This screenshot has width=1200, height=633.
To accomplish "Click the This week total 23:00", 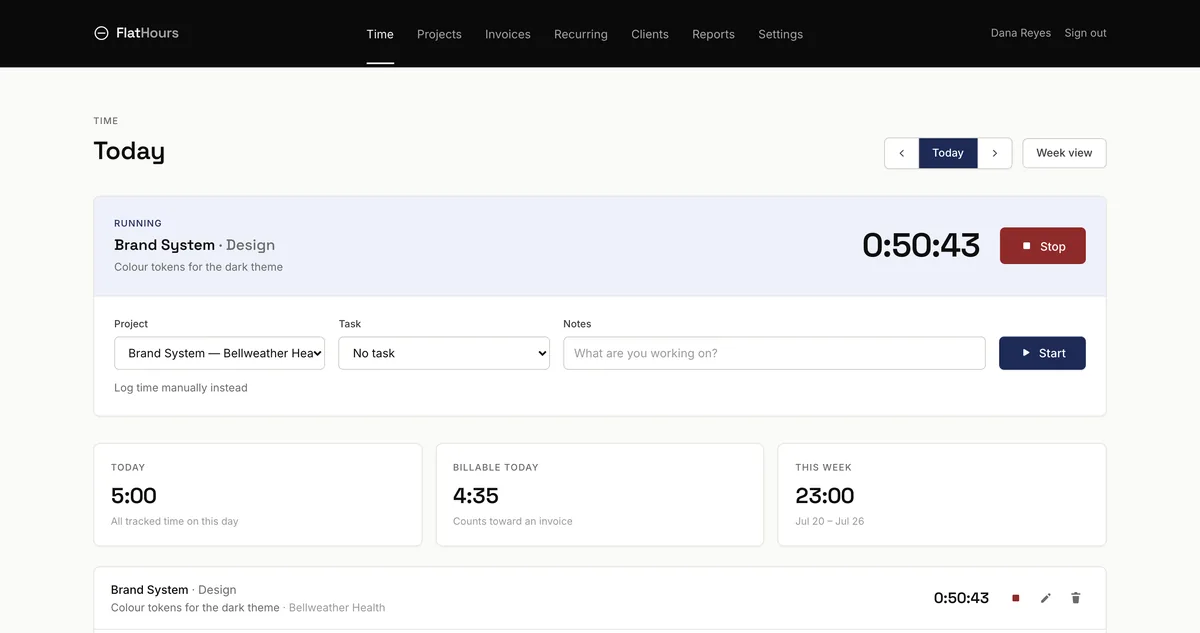I will (x=825, y=496).
